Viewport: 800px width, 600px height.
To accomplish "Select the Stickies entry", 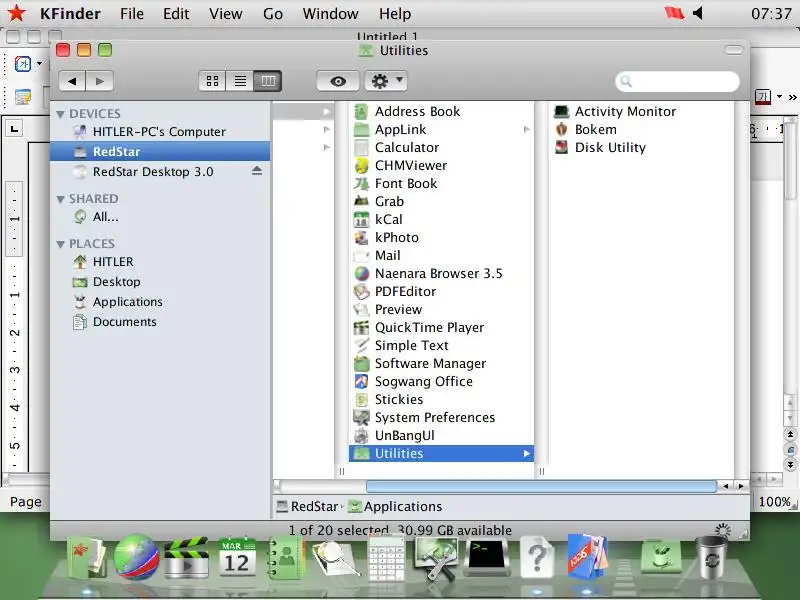I will click(441, 399).
